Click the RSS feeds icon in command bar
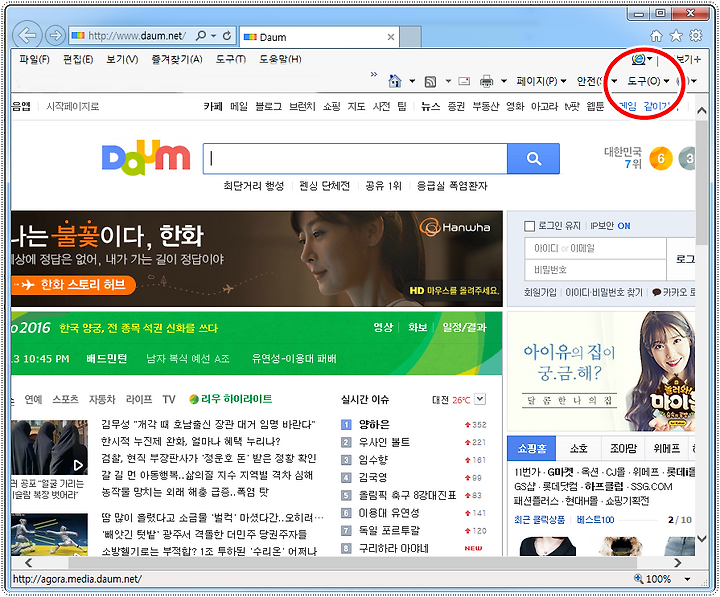The image size is (720, 597). click(x=430, y=82)
